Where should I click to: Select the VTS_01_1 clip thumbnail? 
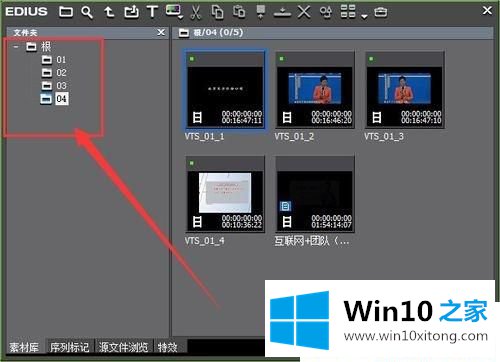(225, 89)
